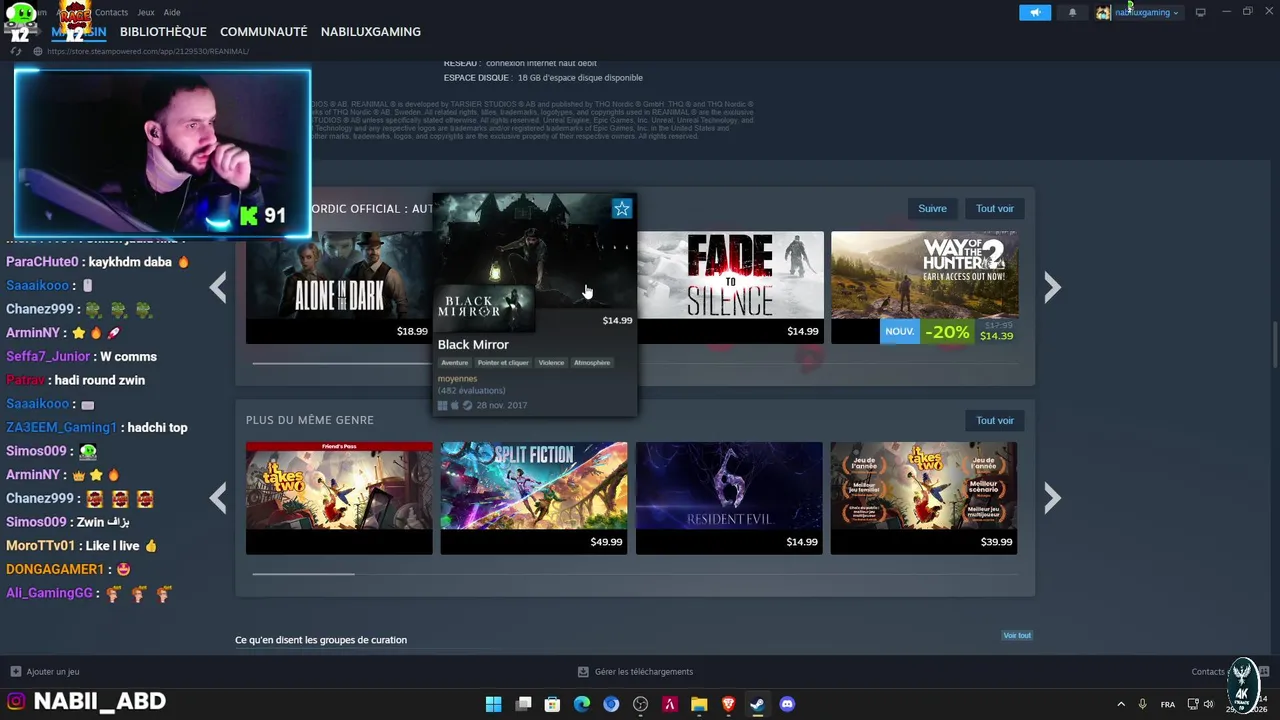This screenshot has width=1280, height=720.
Task: Go to previous games in THQ Nordic carousel
Action: [218, 288]
